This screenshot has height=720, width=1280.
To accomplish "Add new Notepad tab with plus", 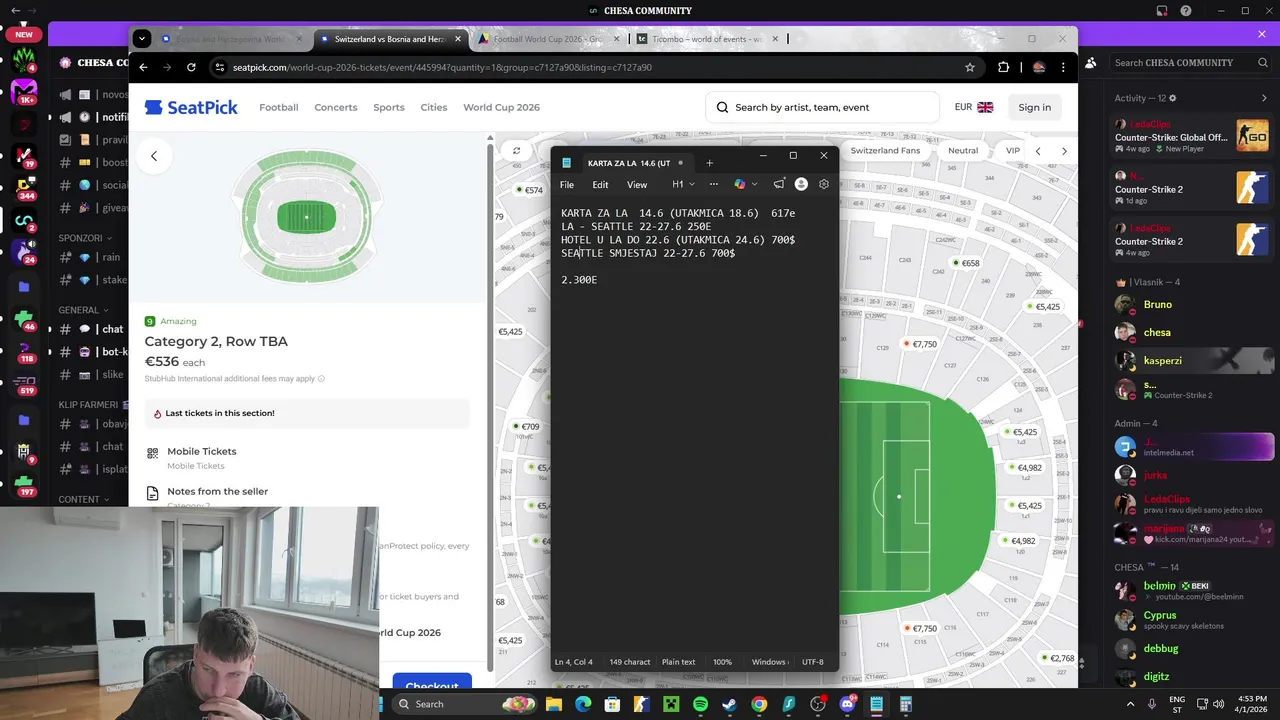I will 709,163.
